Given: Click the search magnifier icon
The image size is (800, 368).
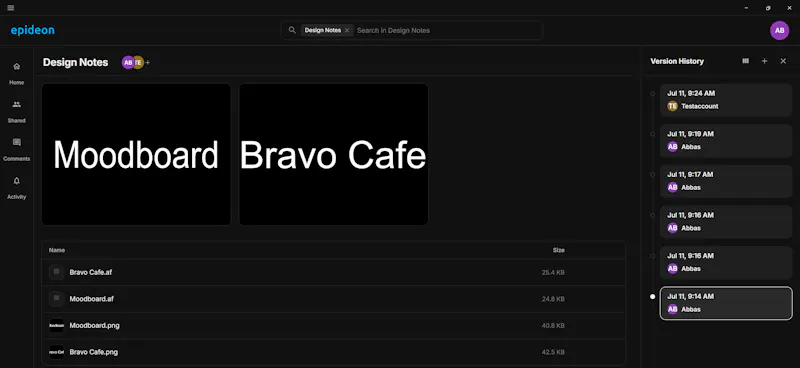Looking at the screenshot, I should click(292, 30).
